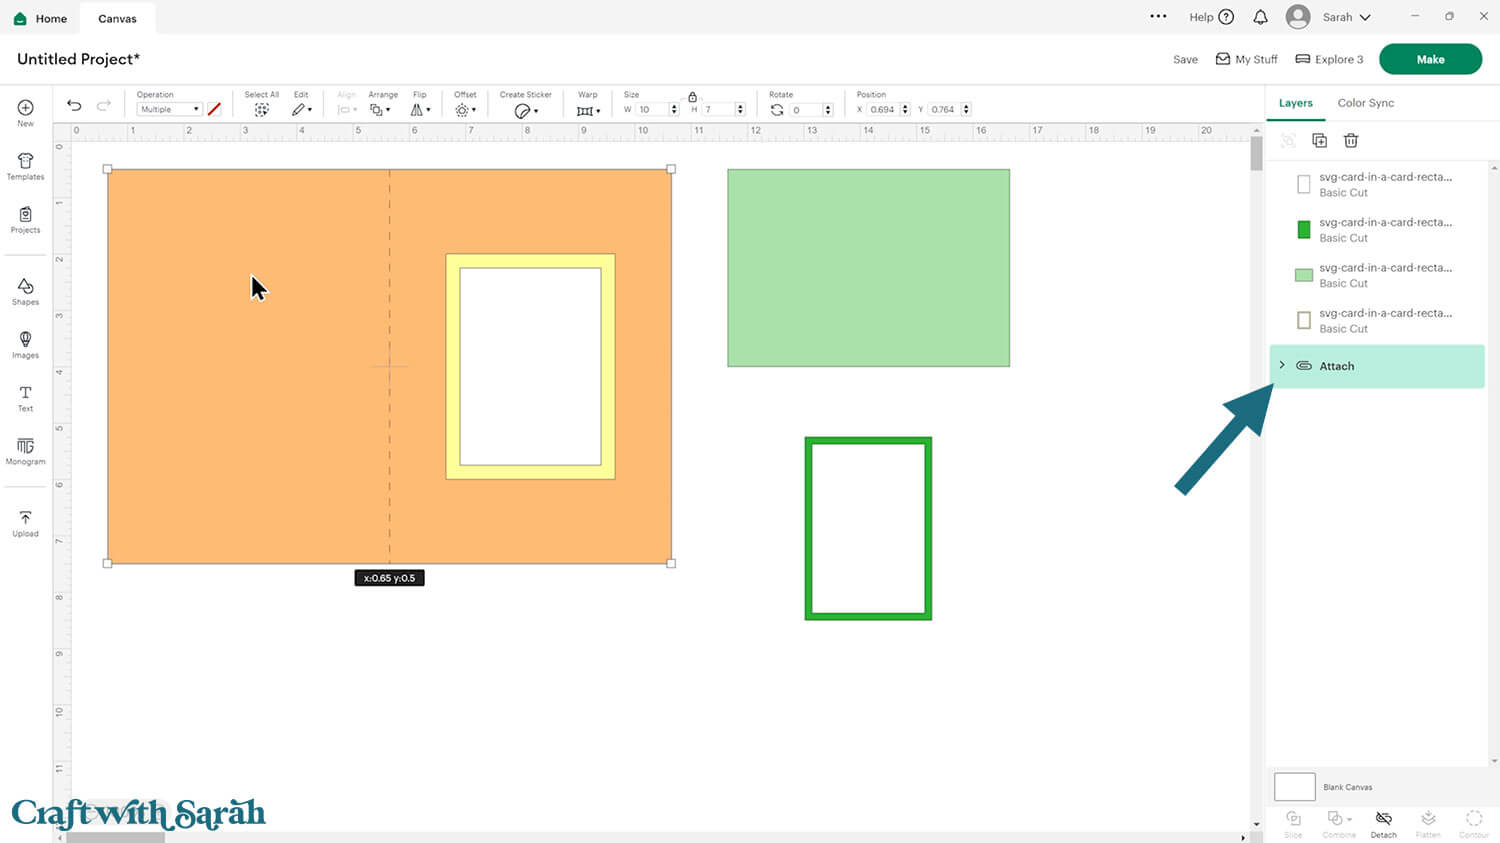1500x843 pixels.
Task: Click the Blank Canvas color swatch
Action: click(1294, 787)
